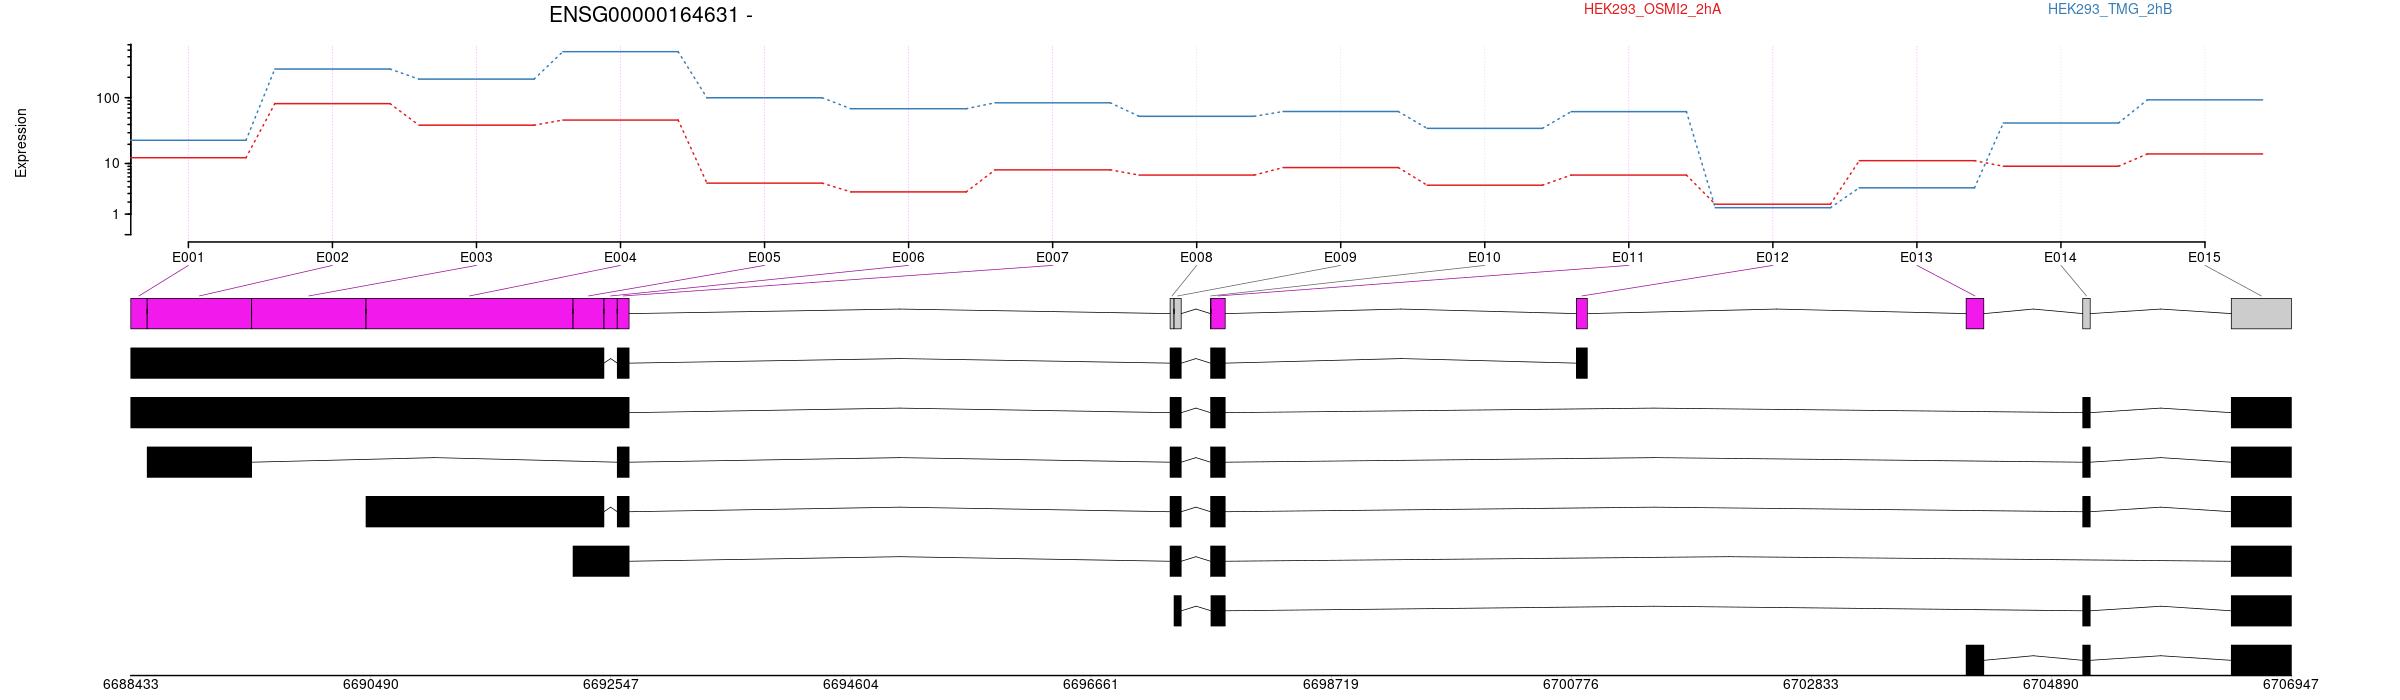Select the HEK293_TMG_2hB legend label
The height and width of the screenshot is (700, 2400).
click(2110, 10)
